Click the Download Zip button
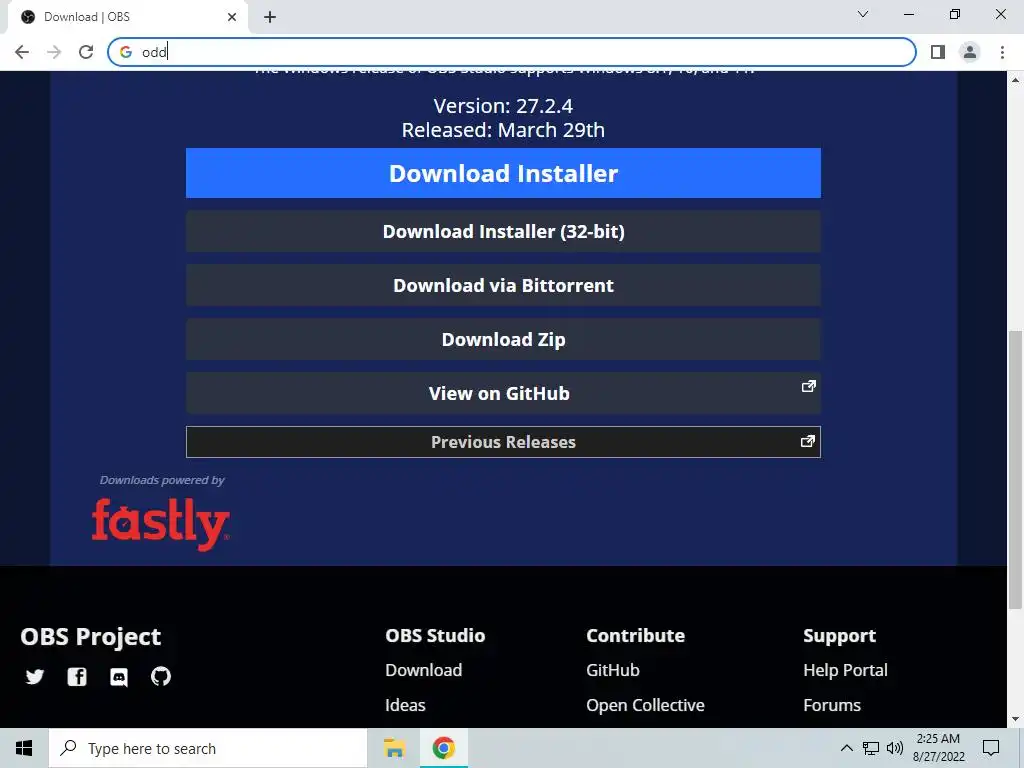Viewport: 1024px width, 768px height. (504, 340)
